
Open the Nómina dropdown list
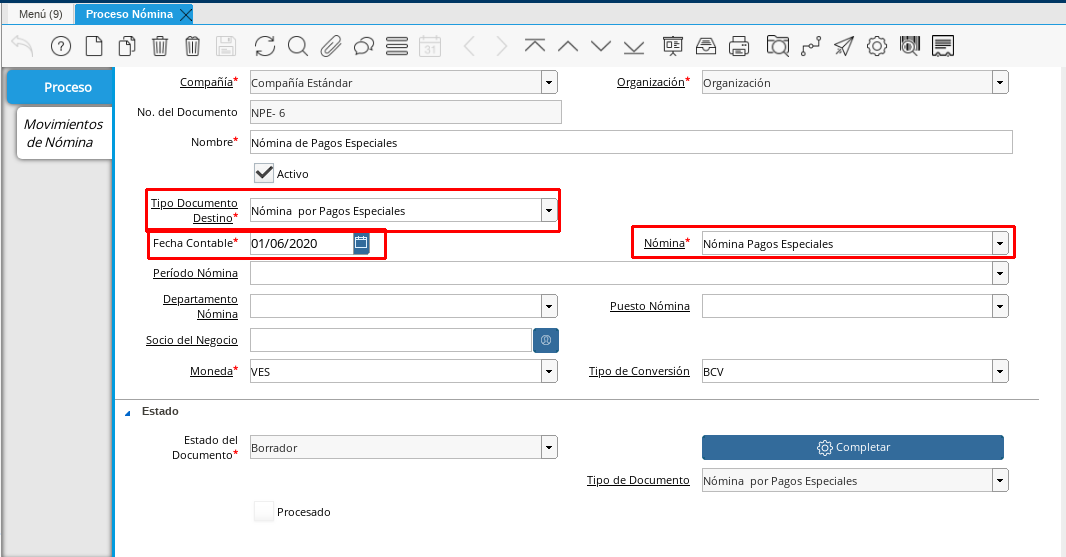click(999, 243)
